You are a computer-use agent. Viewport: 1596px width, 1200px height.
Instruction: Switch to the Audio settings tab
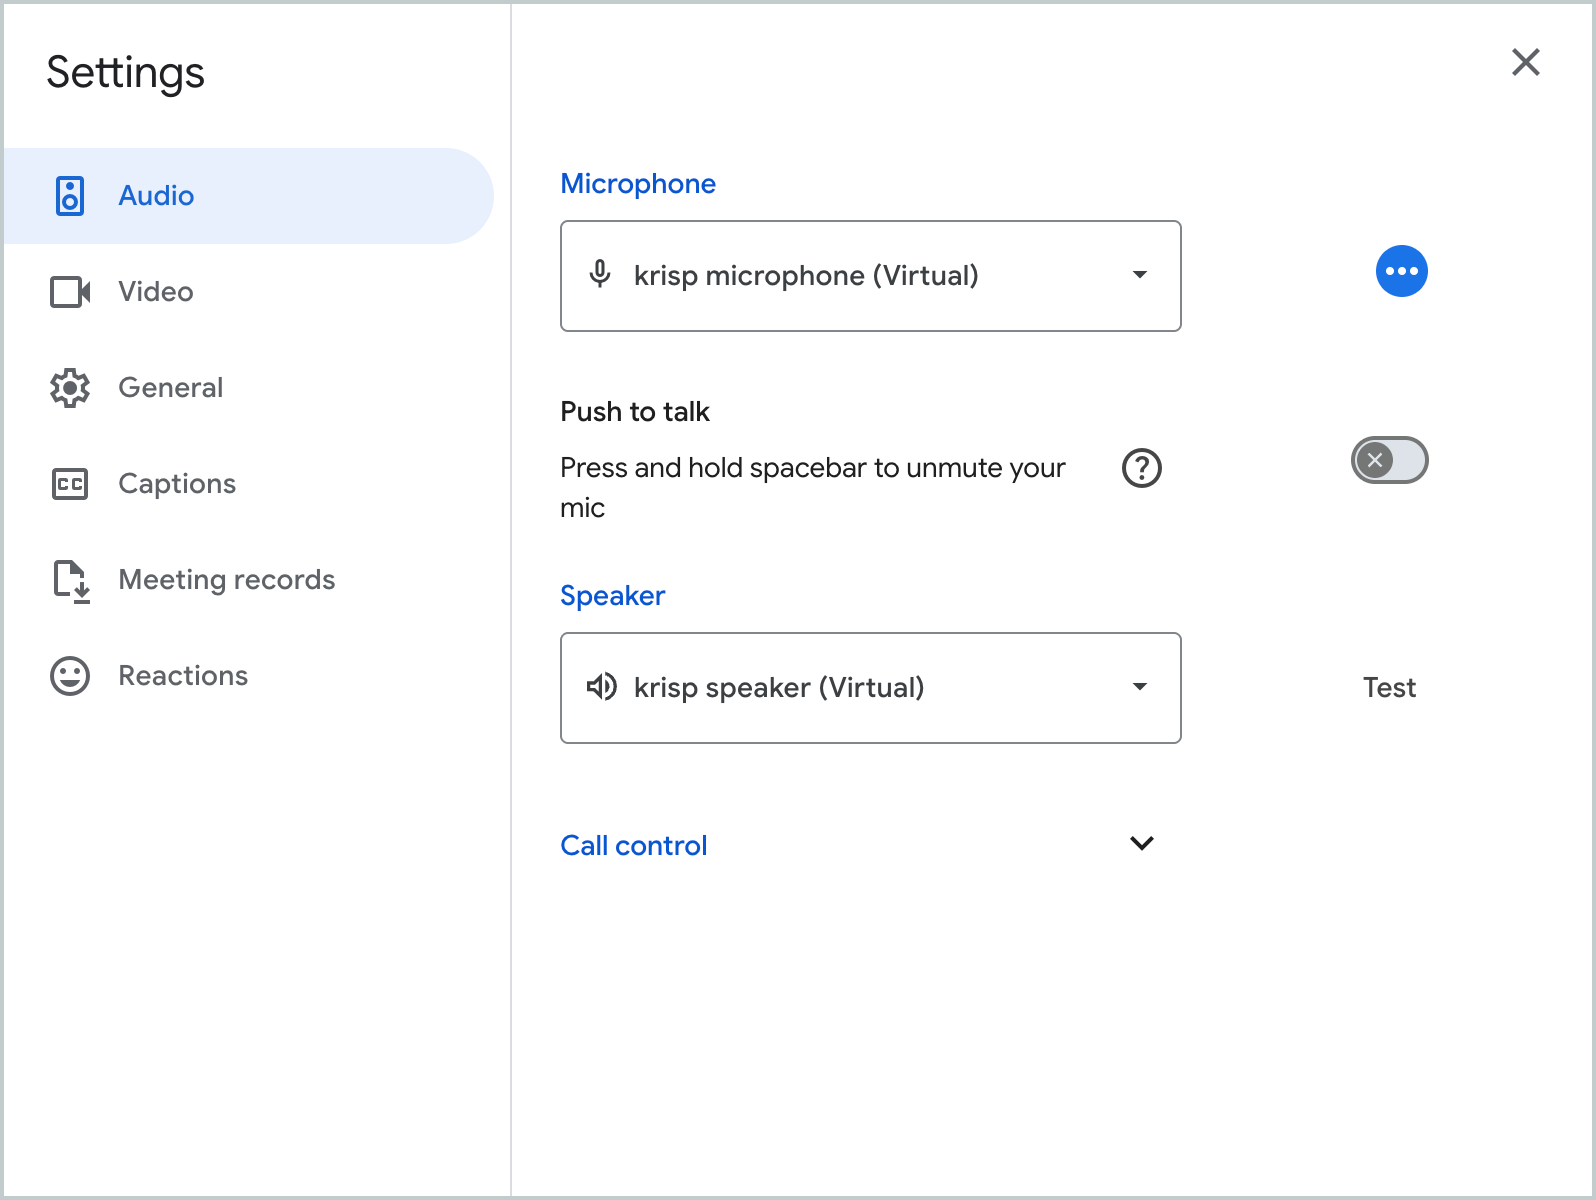point(248,196)
